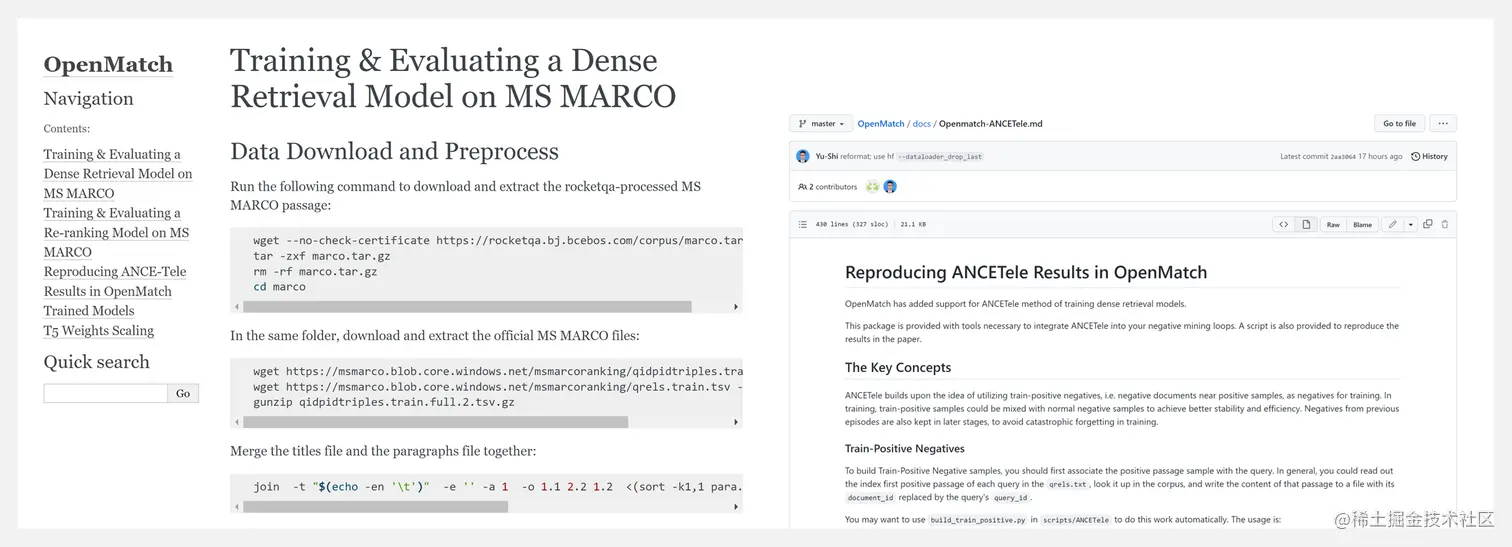
Task: Click the Openmatch-ANCETele.md filename text
Action: 990,124
